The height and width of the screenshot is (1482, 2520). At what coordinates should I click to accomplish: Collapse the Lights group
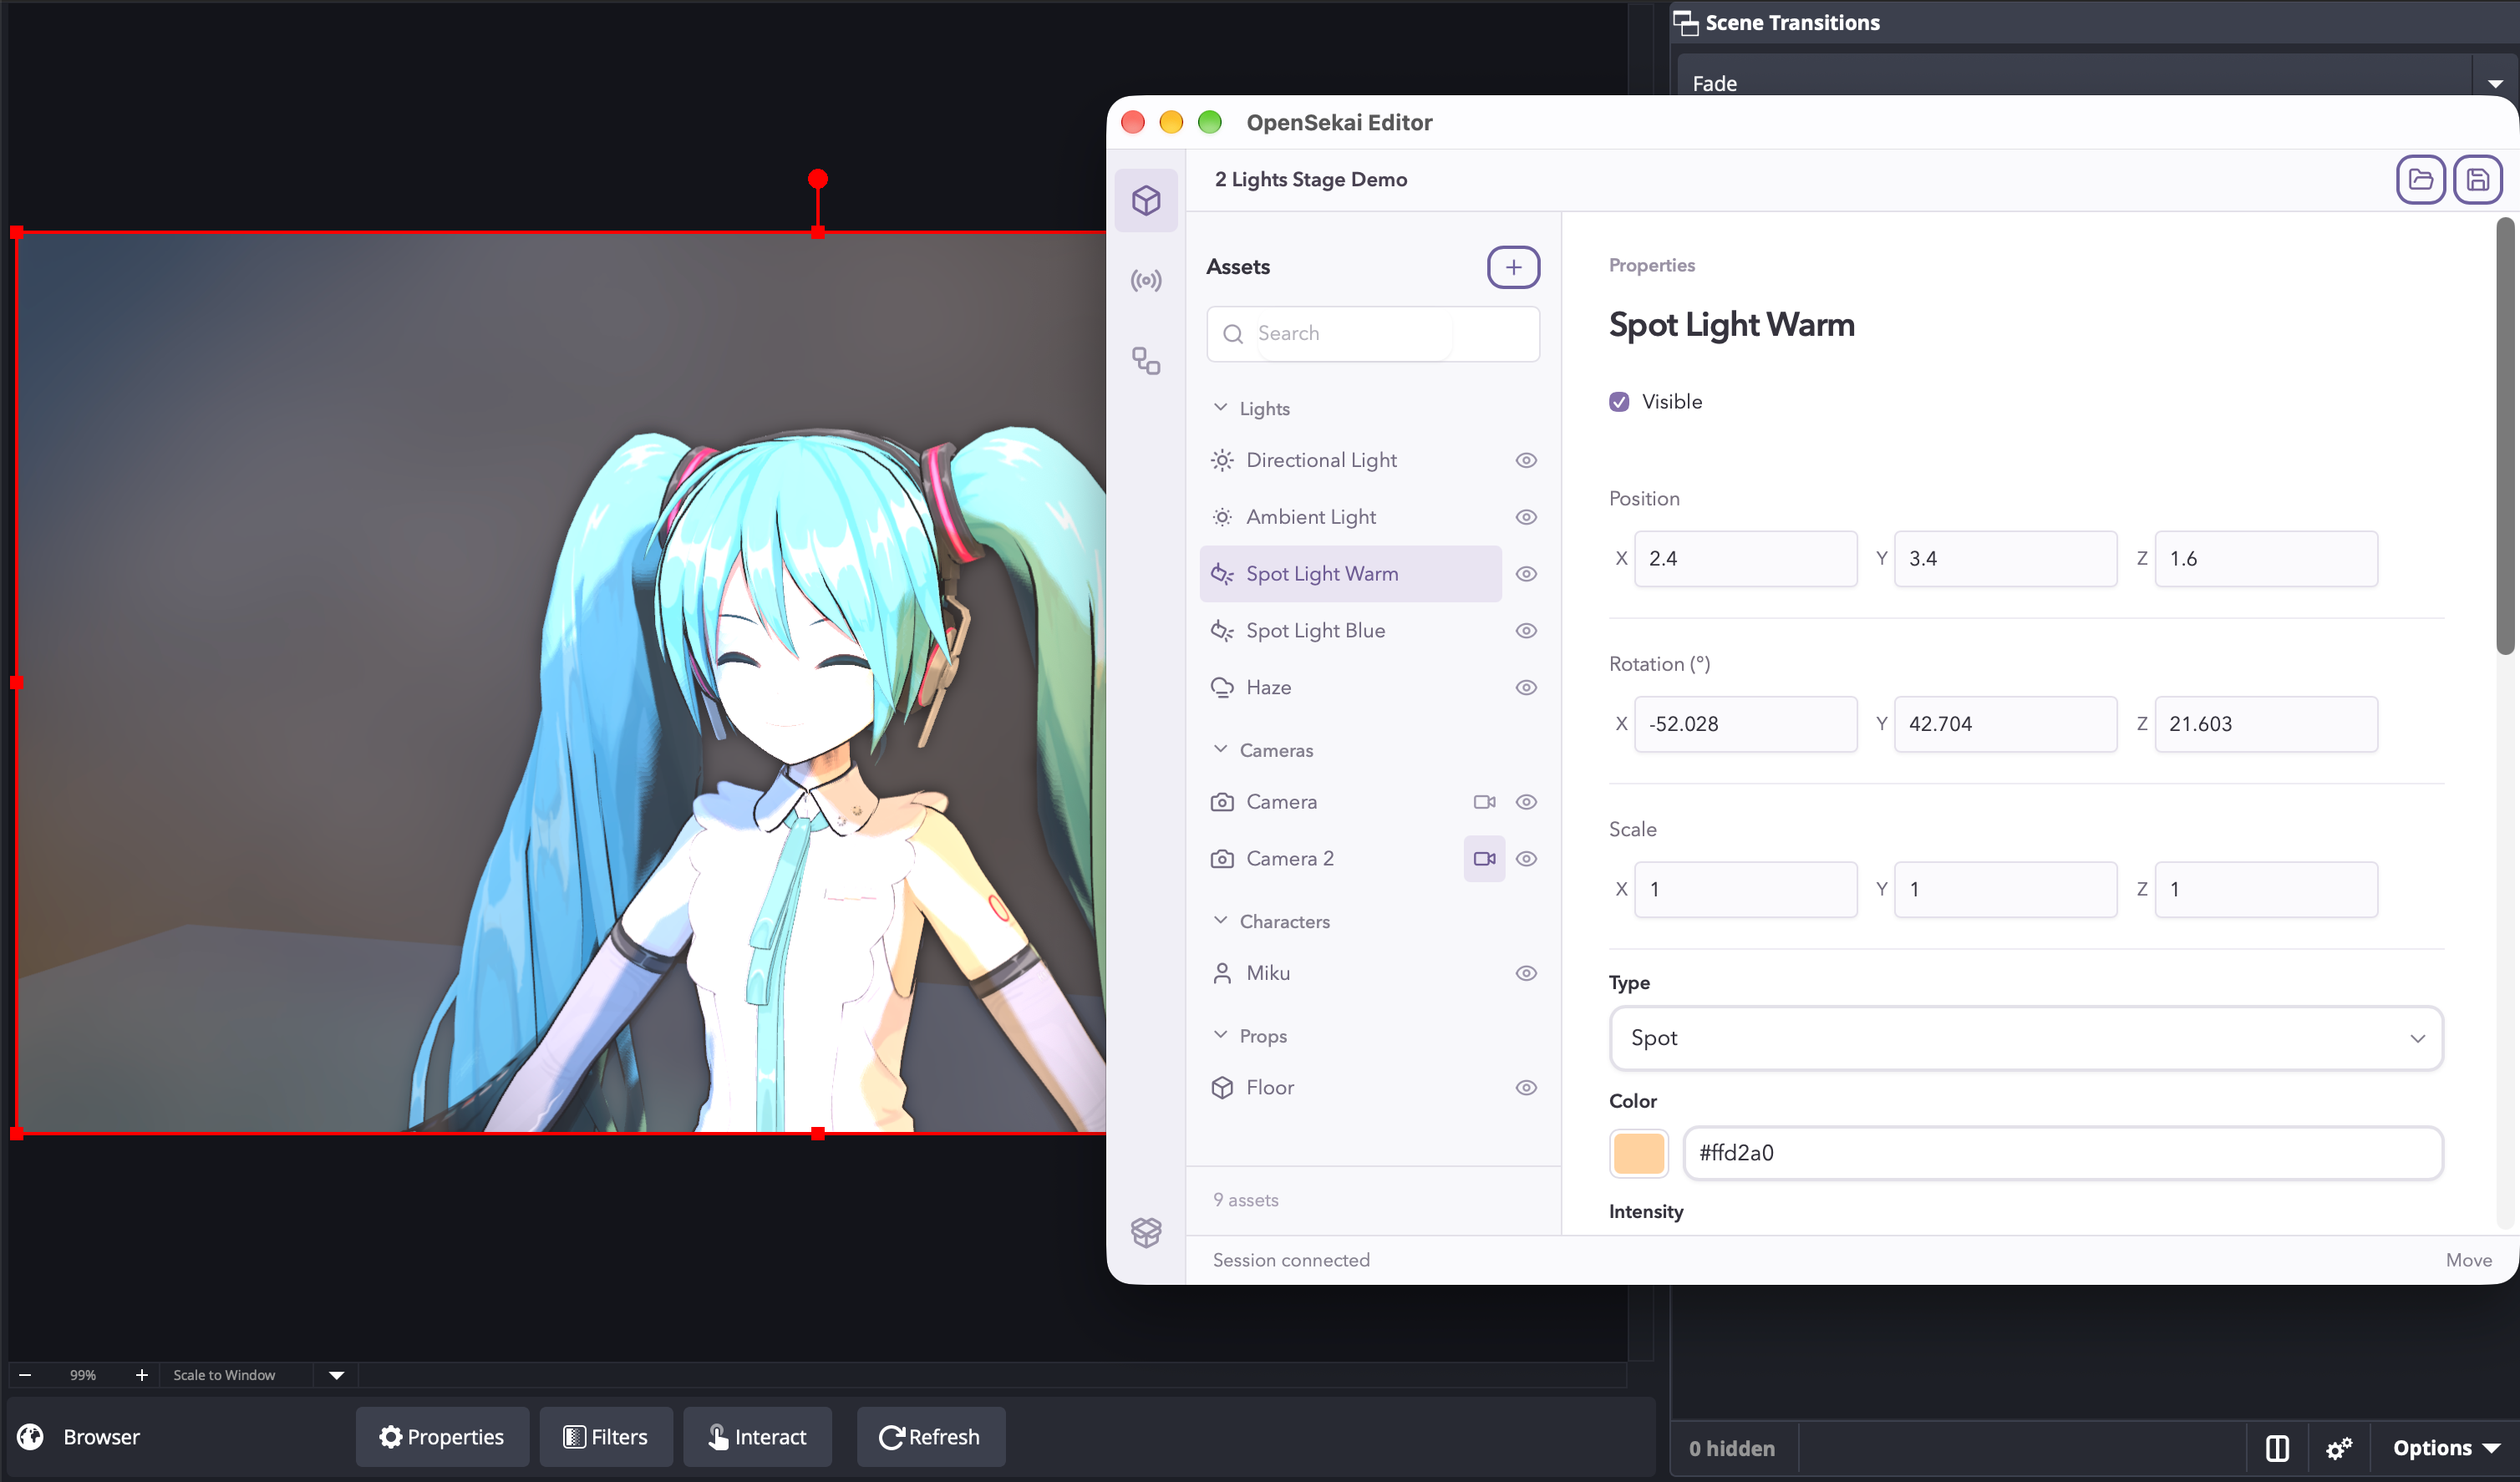pyautogui.click(x=1220, y=408)
